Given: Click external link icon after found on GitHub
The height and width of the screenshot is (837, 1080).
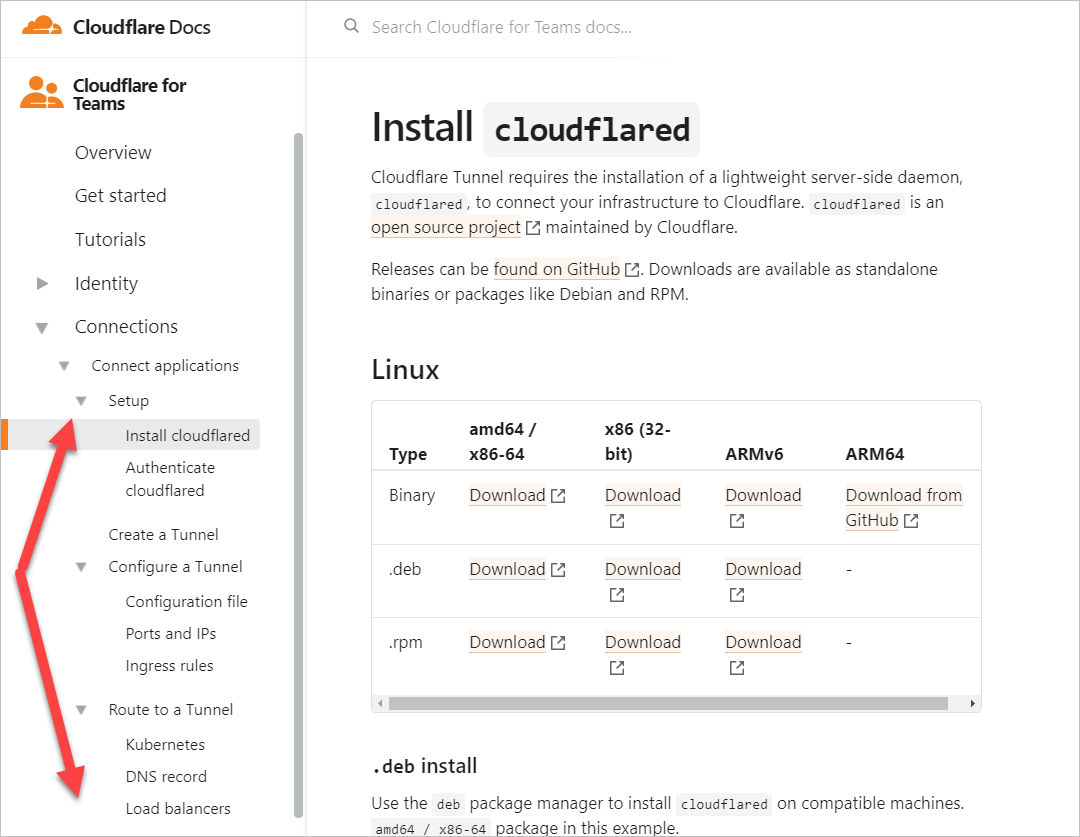Looking at the screenshot, I should (632, 269).
